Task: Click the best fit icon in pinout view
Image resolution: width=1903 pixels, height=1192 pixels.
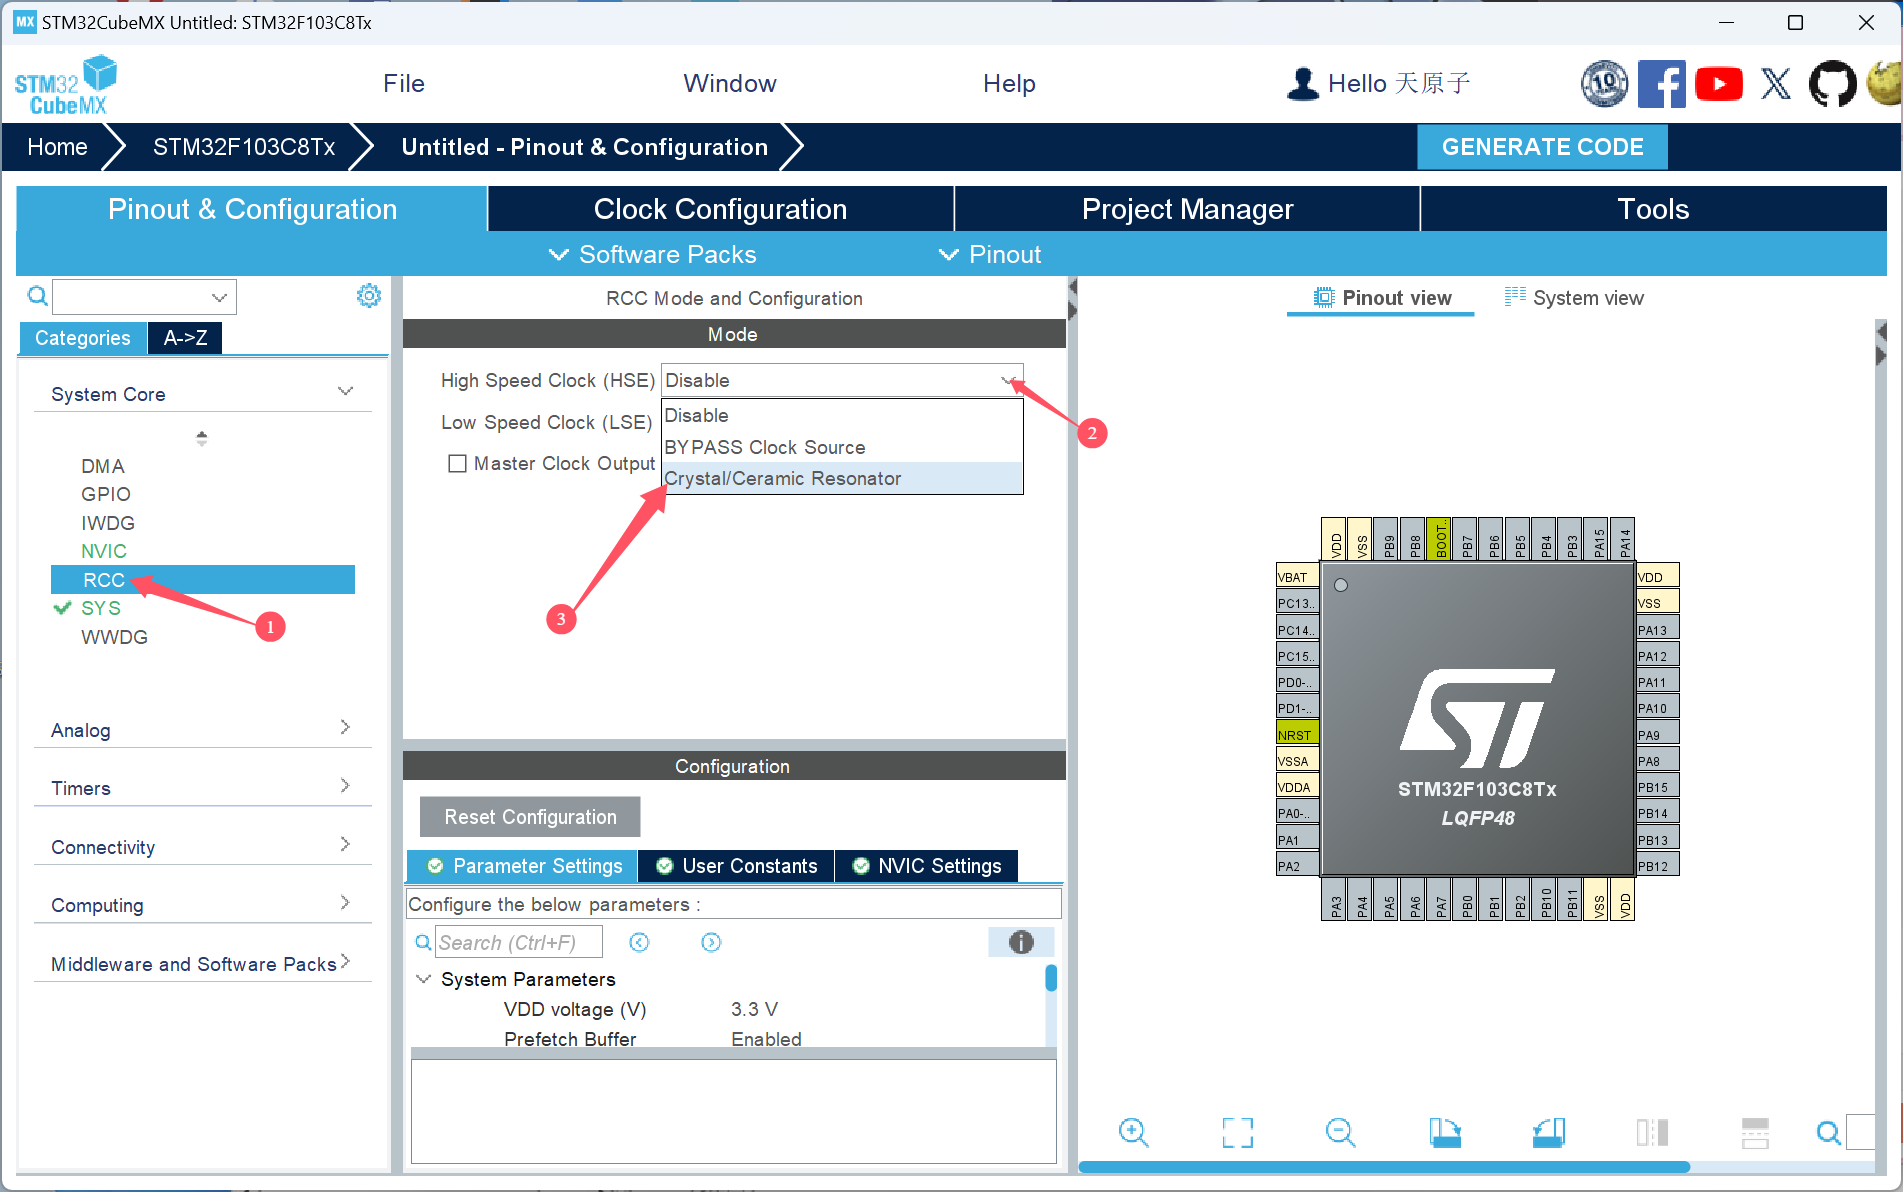Action: (1237, 1132)
